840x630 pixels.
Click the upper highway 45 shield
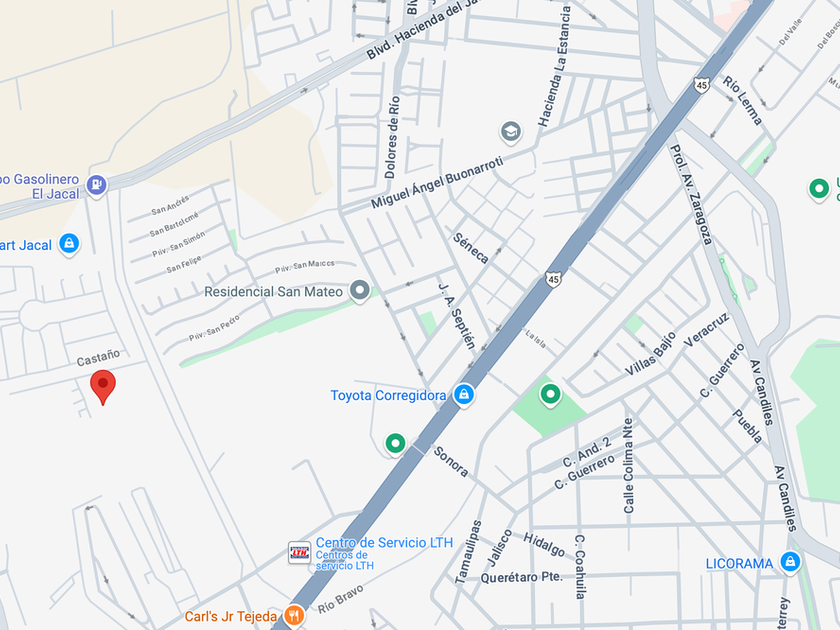701,85
